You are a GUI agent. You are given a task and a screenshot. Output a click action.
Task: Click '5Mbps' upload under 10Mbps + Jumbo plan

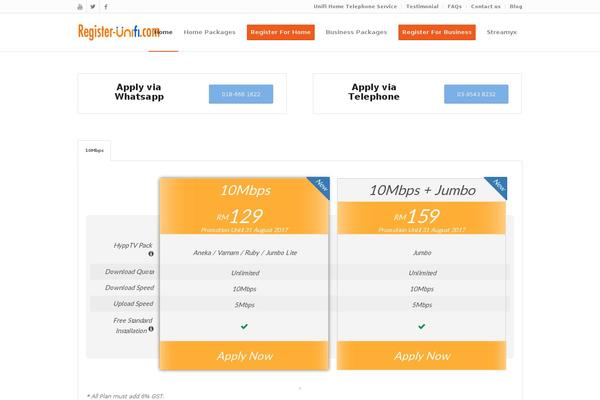click(x=422, y=305)
